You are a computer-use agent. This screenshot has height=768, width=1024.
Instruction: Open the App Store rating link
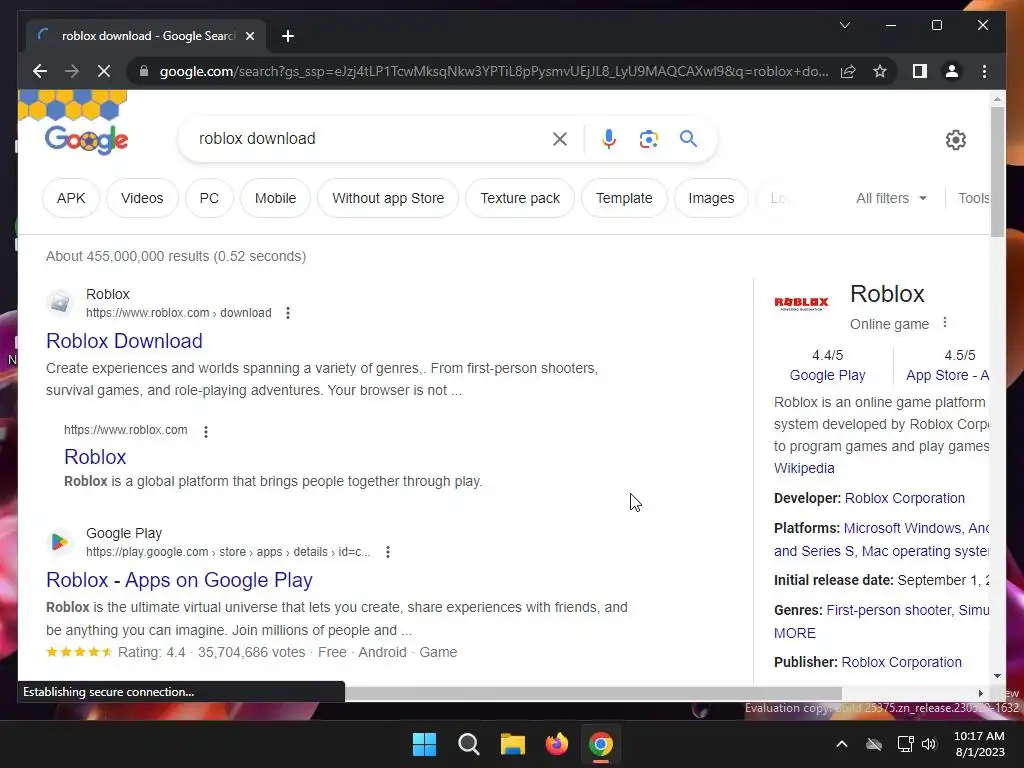[947, 375]
